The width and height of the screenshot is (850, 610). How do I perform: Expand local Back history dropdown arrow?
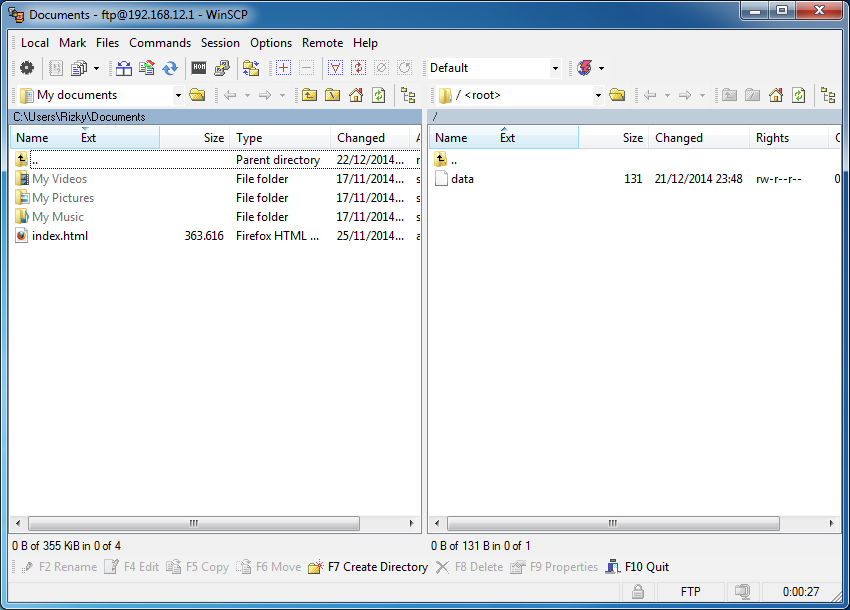(247, 95)
